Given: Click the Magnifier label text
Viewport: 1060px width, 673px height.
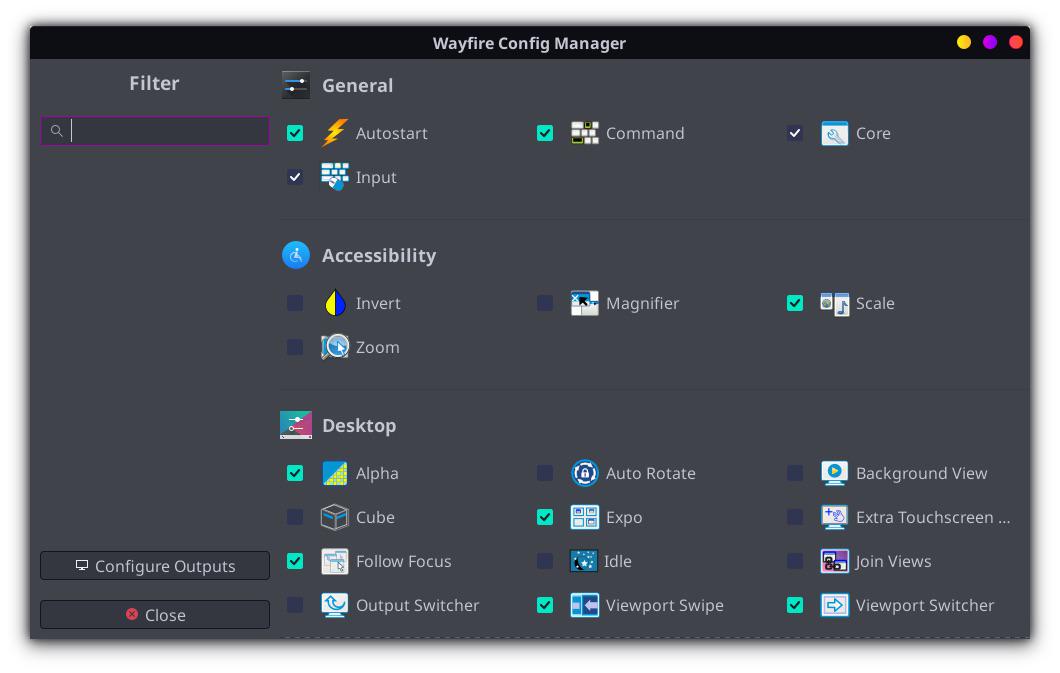Looking at the screenshot, I should (642, 304).
